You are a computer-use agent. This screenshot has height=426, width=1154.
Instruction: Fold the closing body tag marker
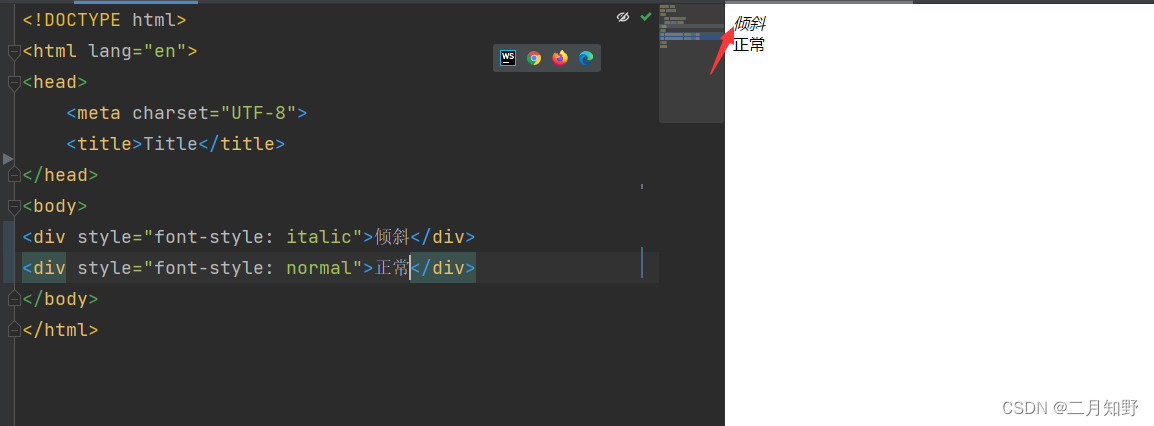[13, 299]
